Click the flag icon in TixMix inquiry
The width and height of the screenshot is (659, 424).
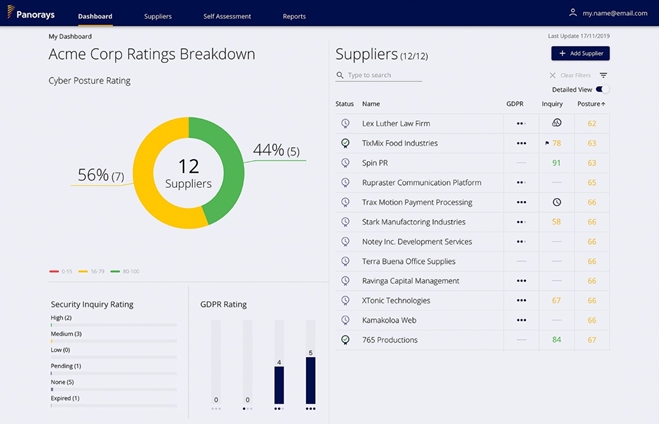546,143
